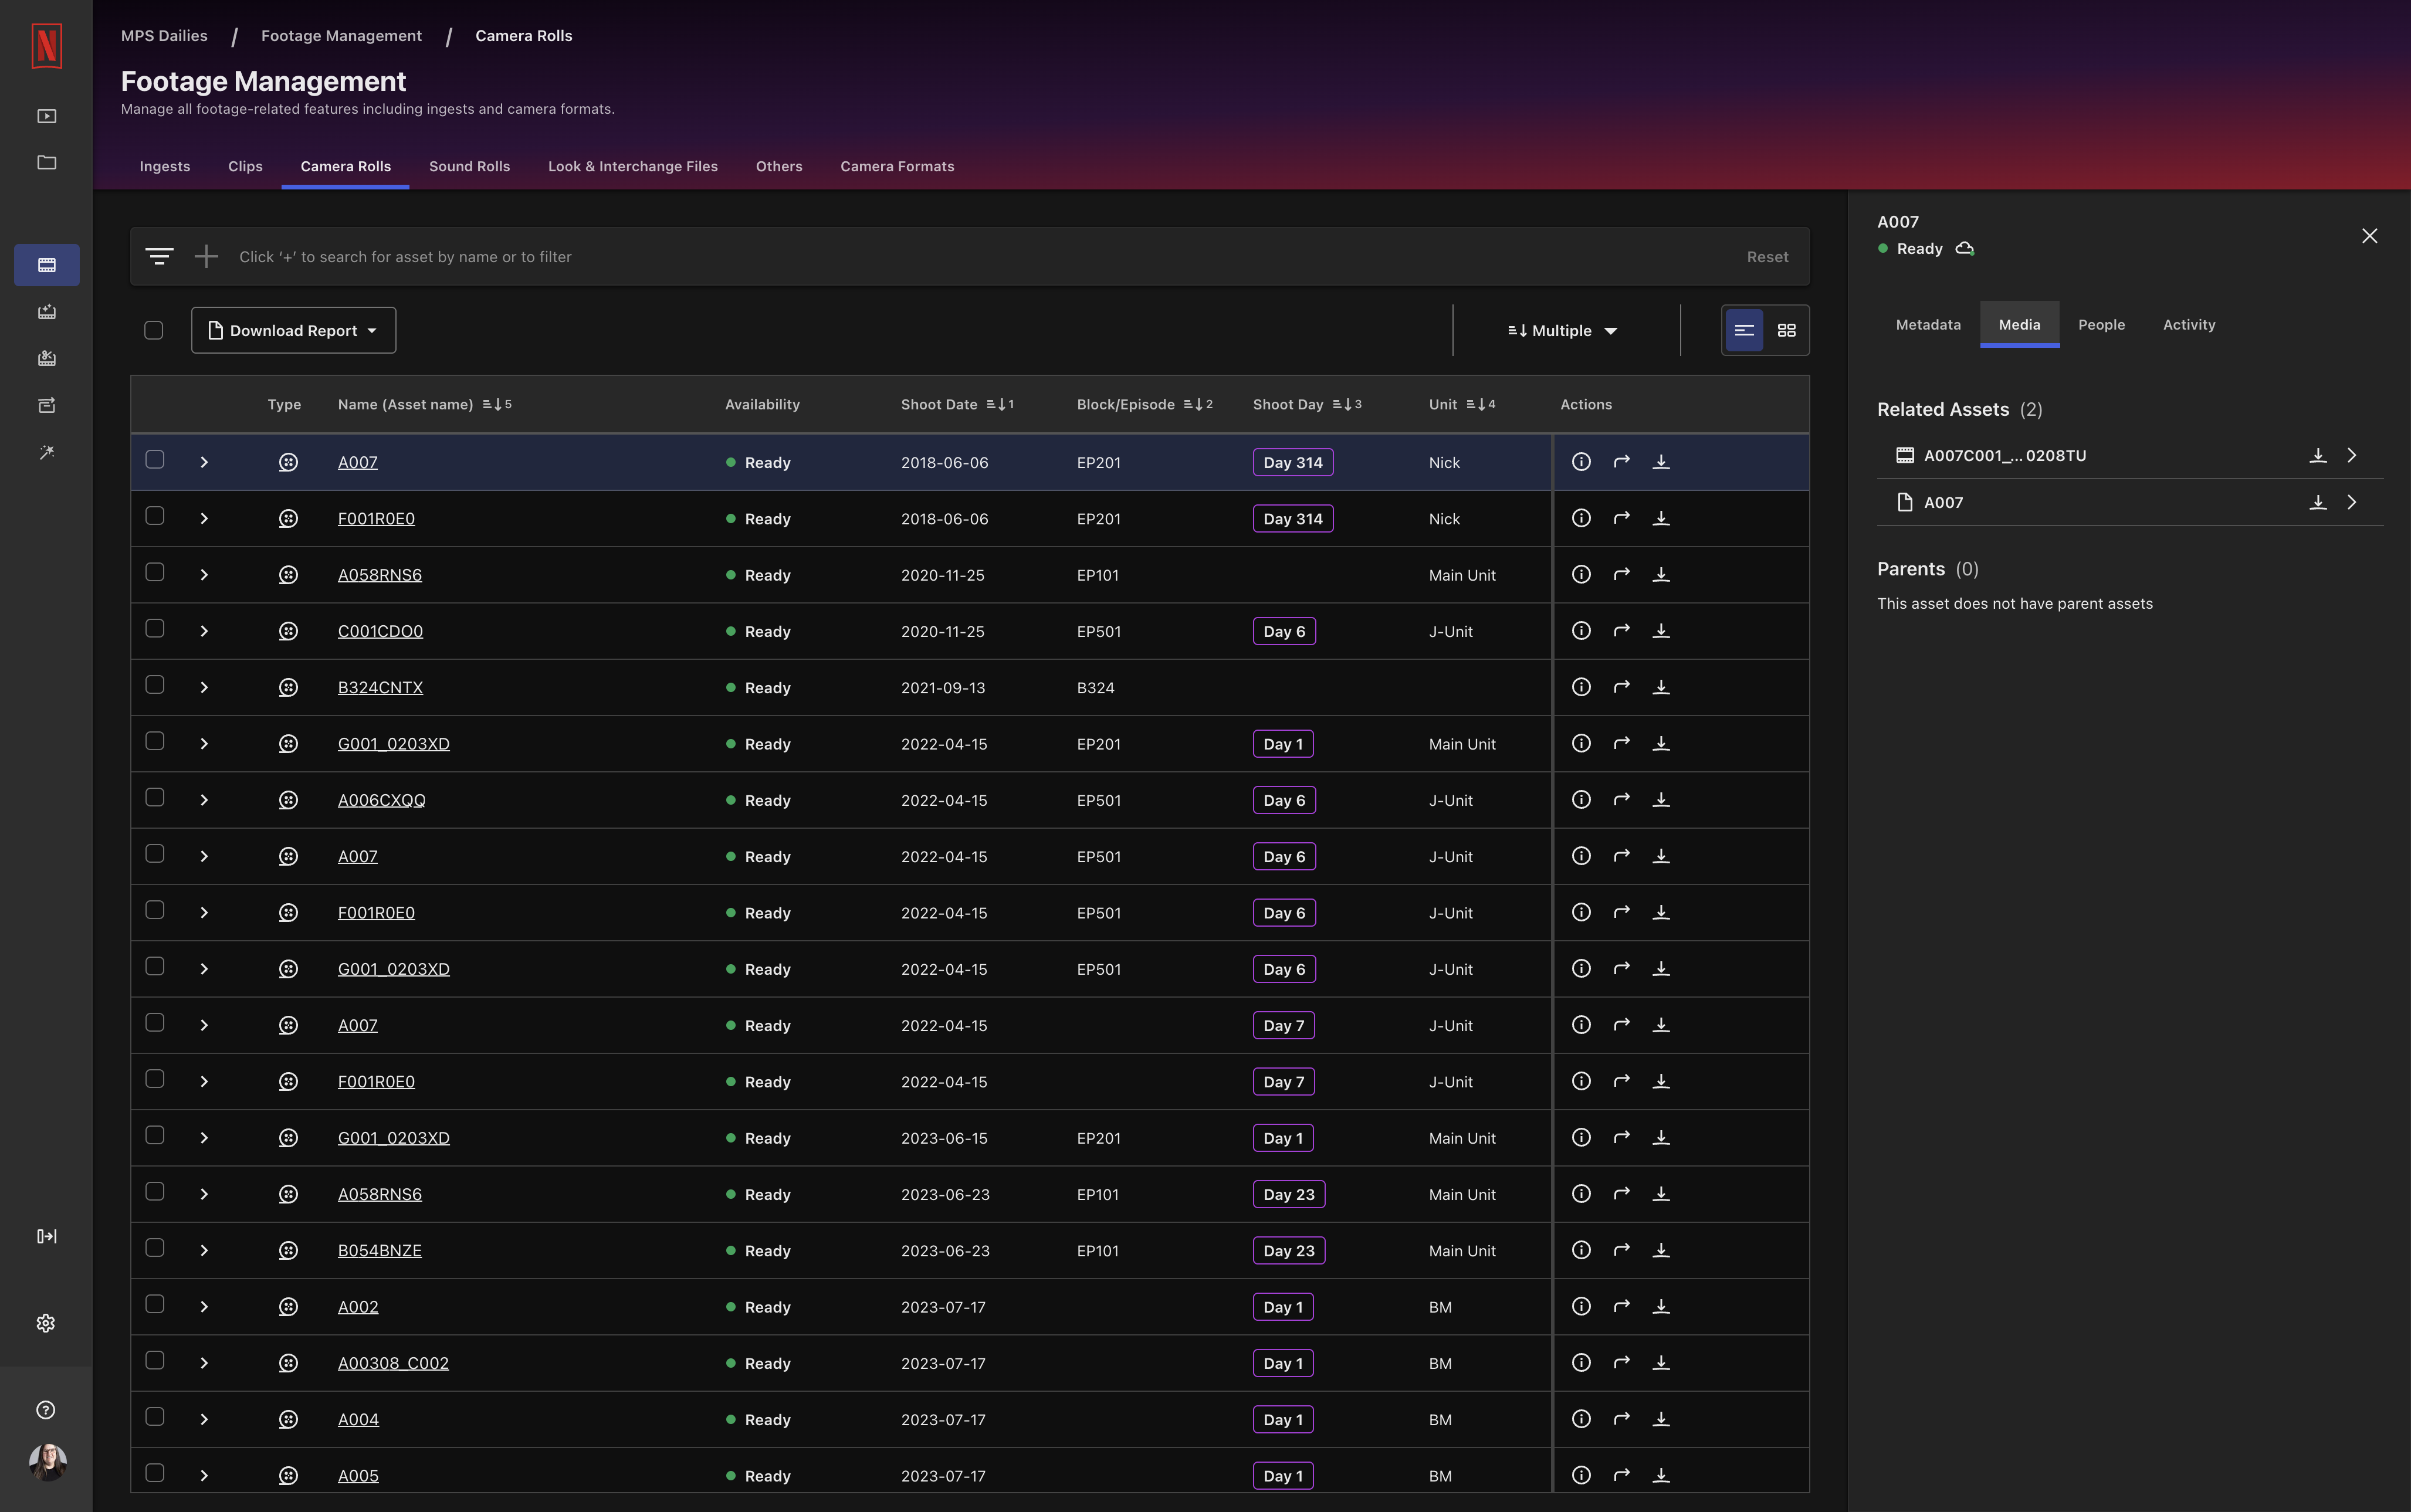Viewport: 2411px width, 1512px height.
Task: Click the Day 314 shoot day badge
Action: coord(1292,461)
